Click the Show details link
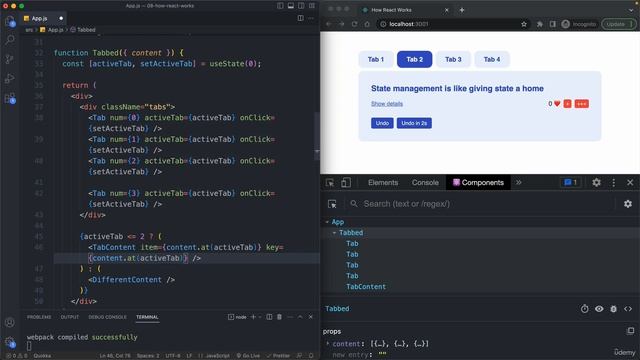The height and width of the screenshot is (360, 640). click(x=387, y=104)
